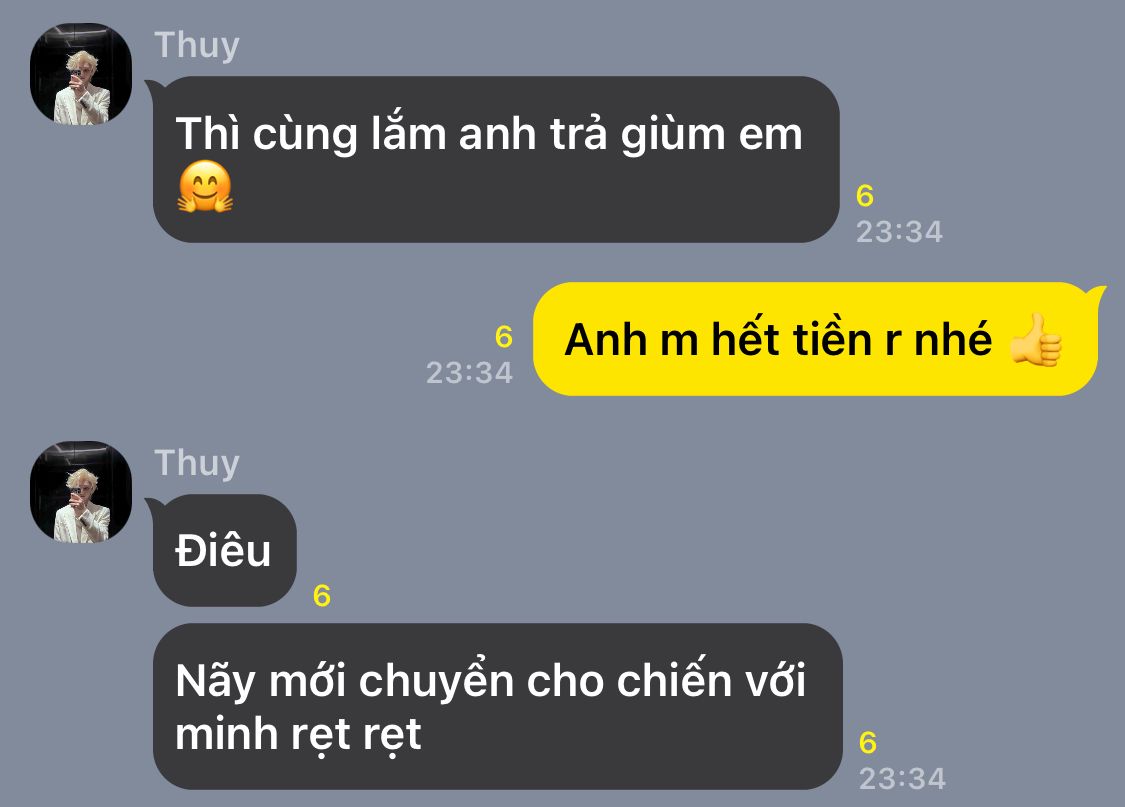
Task: Open Thuy's profile picture in the first message
Action: pos(81,74)
